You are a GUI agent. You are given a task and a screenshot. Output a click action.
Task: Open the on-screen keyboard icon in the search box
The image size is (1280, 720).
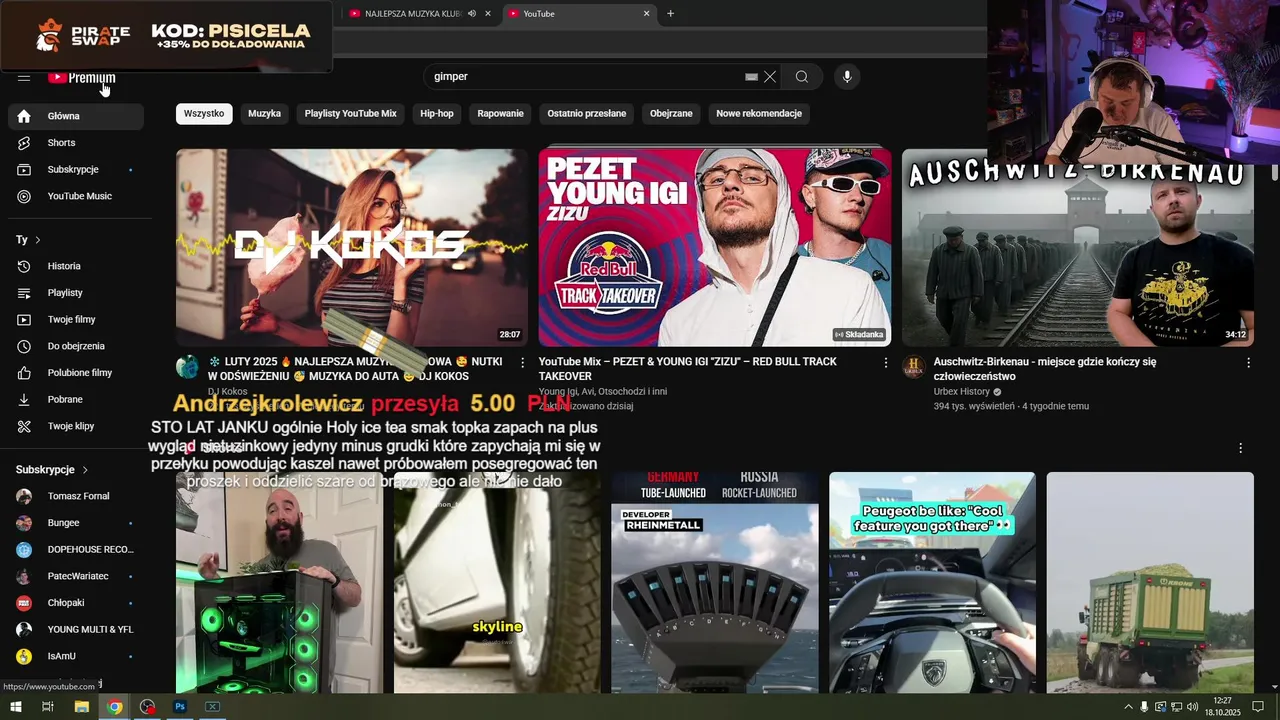[x=751, y=77]
